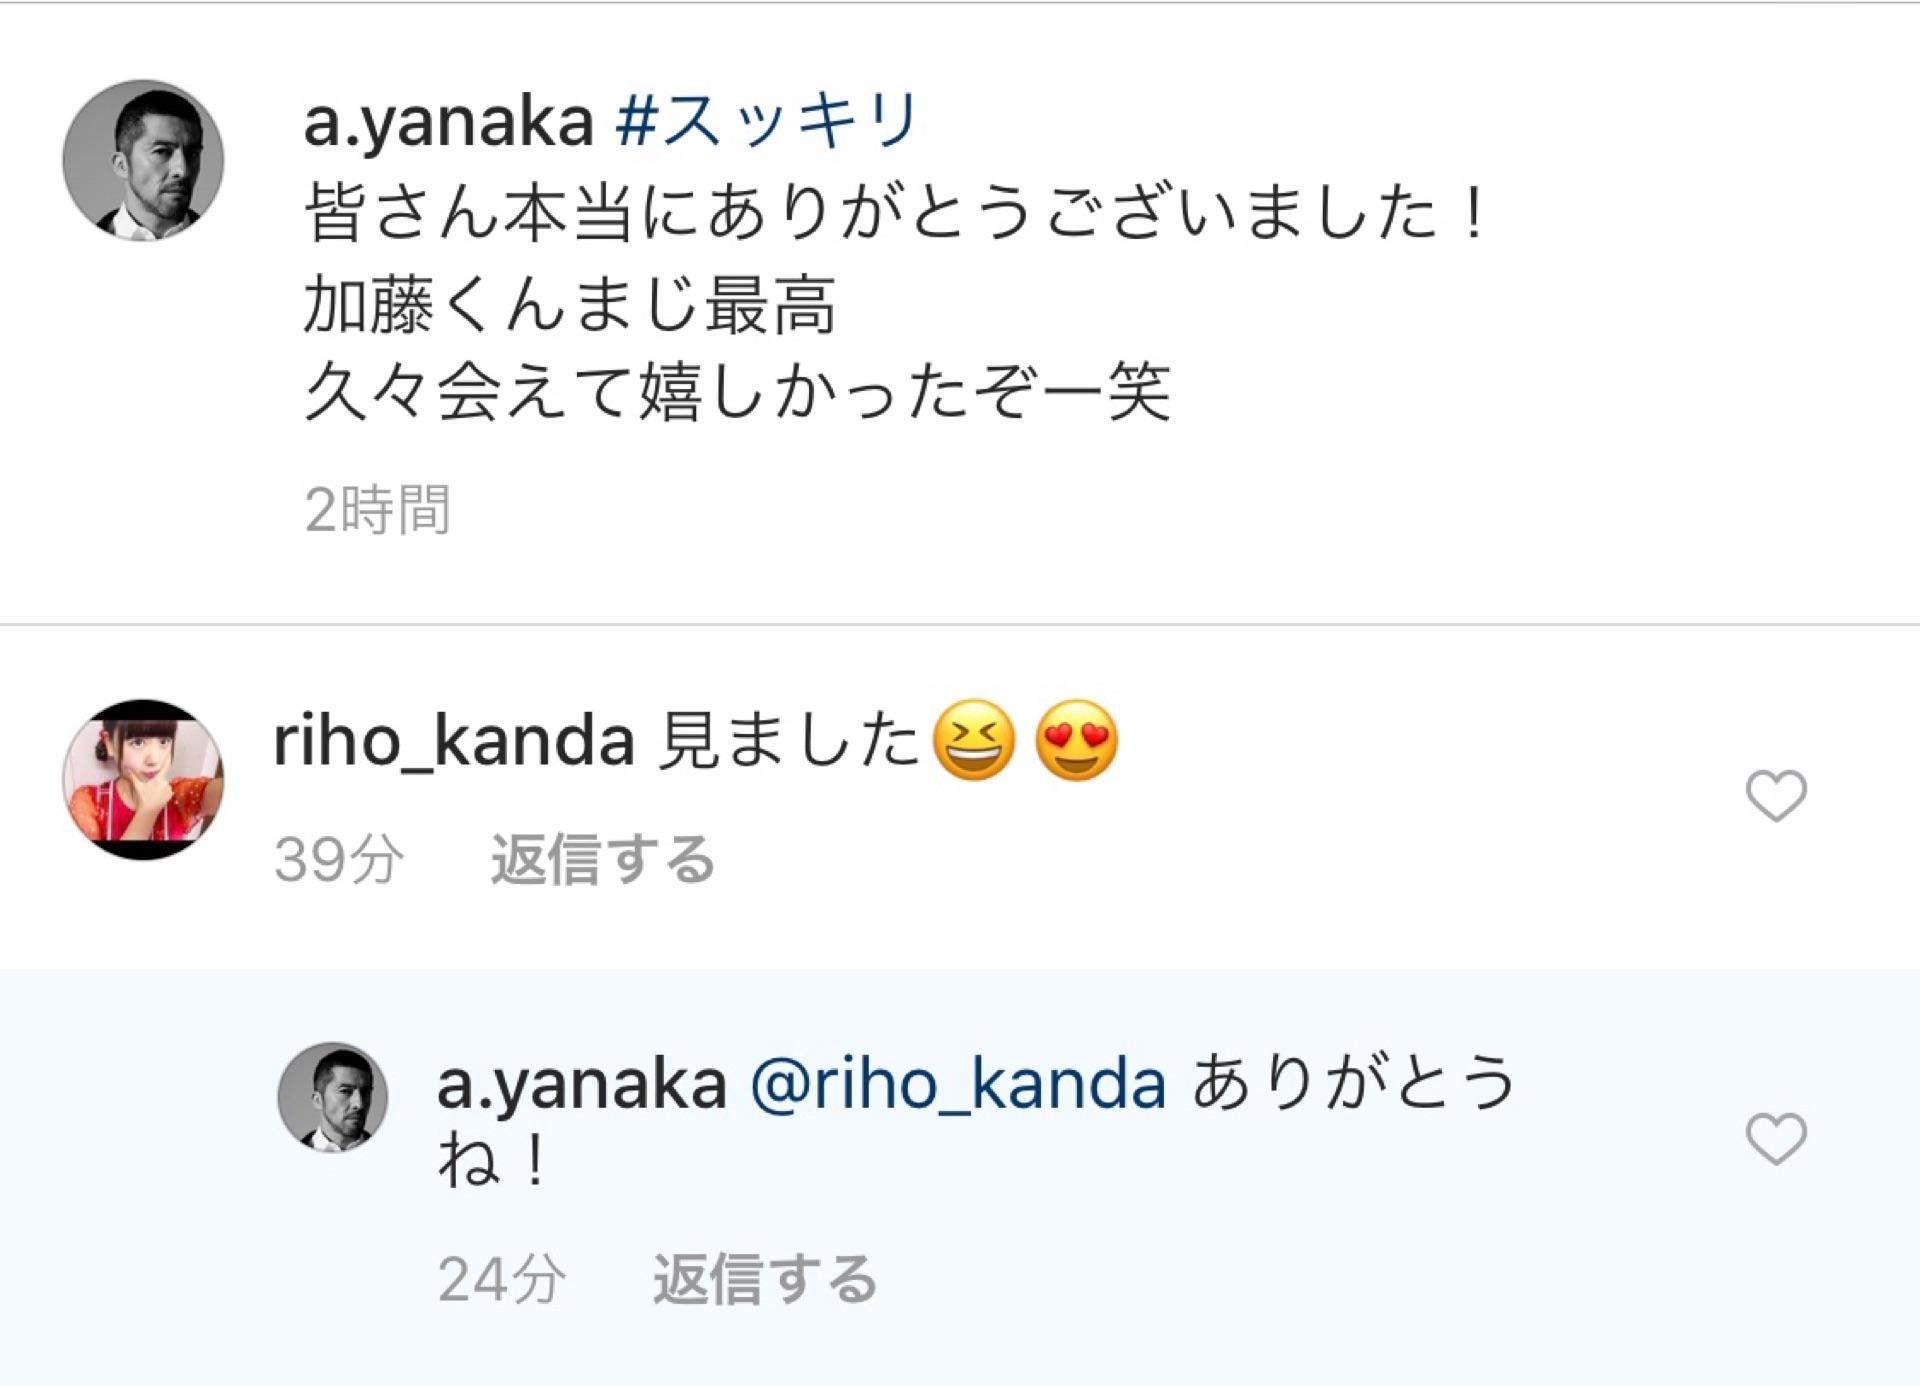
Task: Tap the 見ました comment text
Action: coord(788,741)
